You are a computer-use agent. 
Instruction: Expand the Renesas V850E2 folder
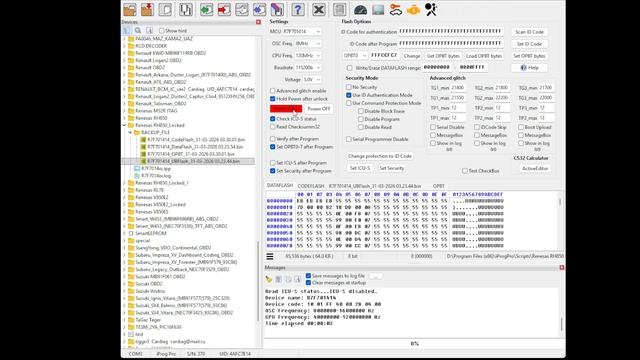124,198
